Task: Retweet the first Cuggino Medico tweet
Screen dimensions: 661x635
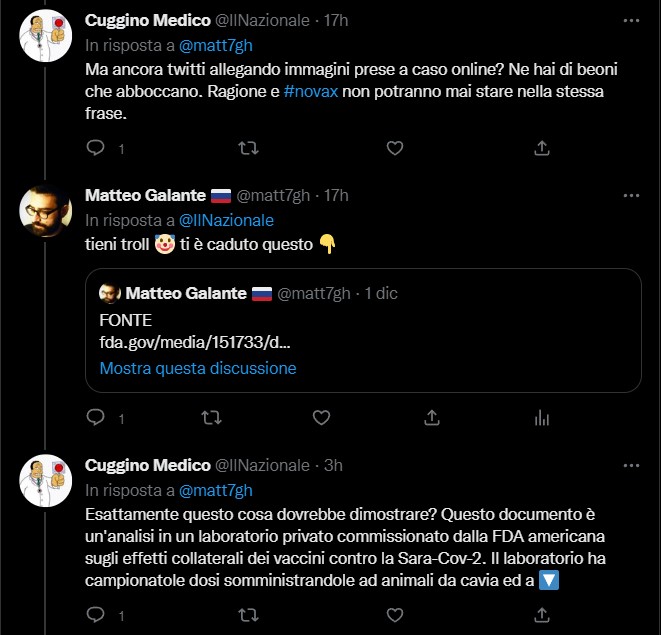Action: (246, 148)
